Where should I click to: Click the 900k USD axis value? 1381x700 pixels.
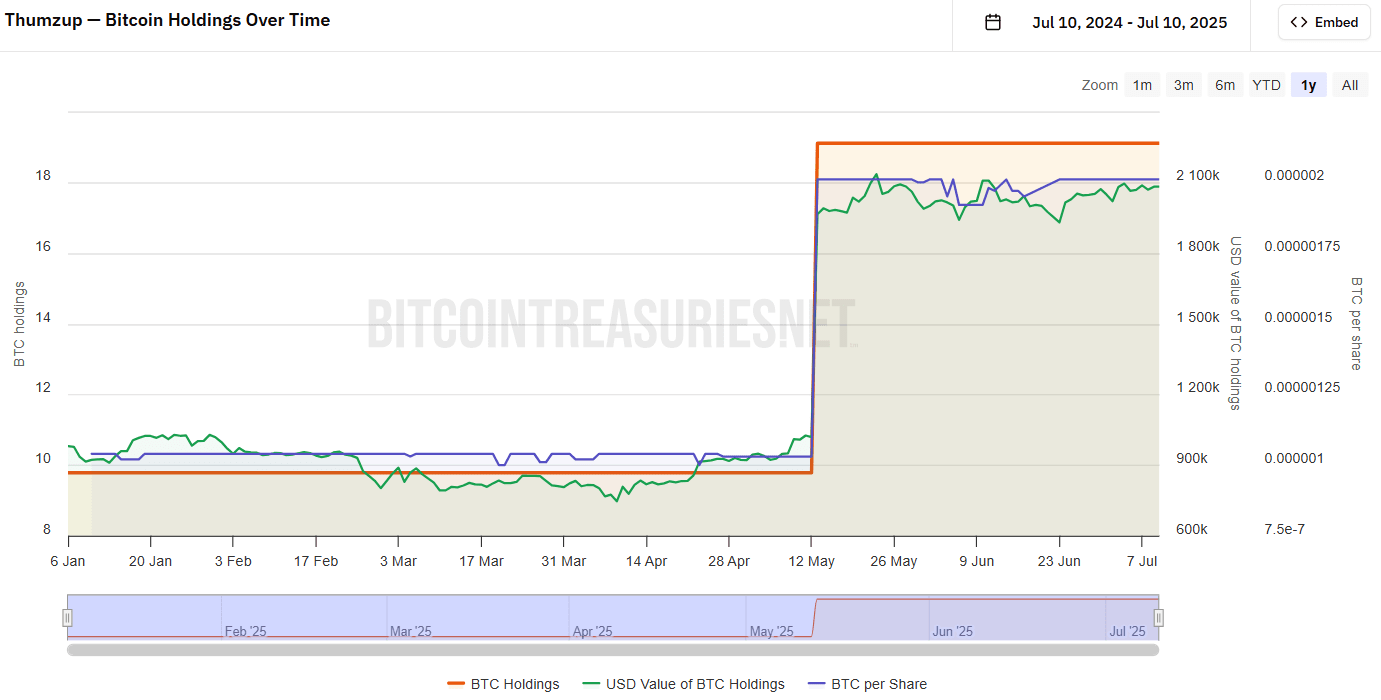1191,458
